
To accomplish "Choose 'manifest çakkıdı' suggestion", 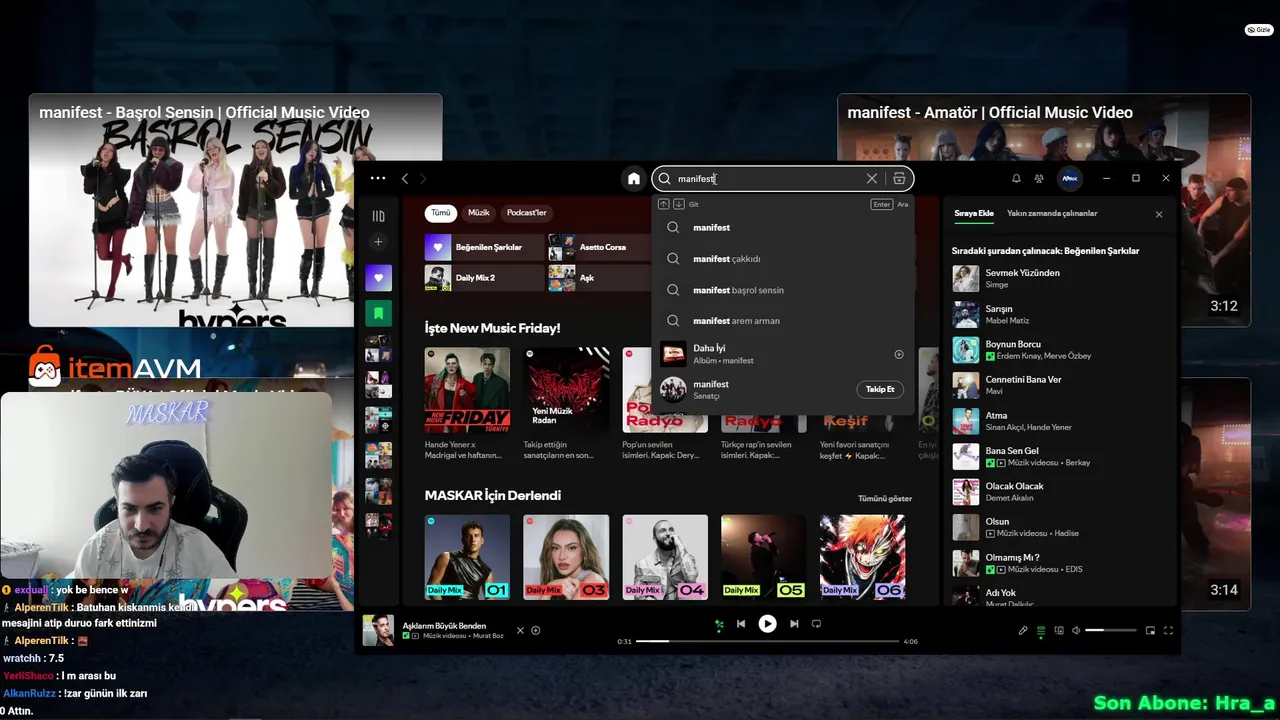I will click(x=782, y=259).
